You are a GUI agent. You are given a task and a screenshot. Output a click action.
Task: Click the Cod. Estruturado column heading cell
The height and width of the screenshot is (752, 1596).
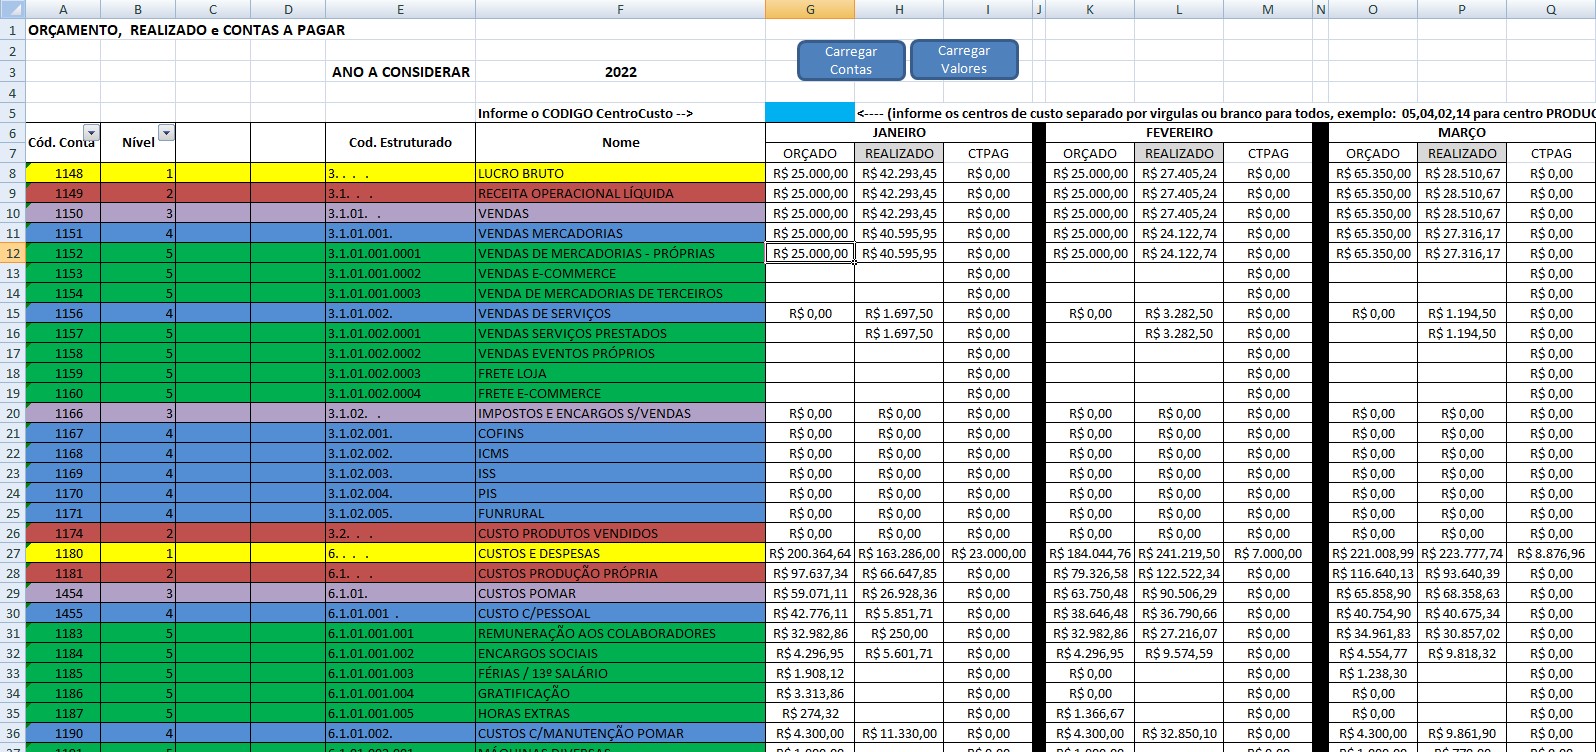(400, 142)
